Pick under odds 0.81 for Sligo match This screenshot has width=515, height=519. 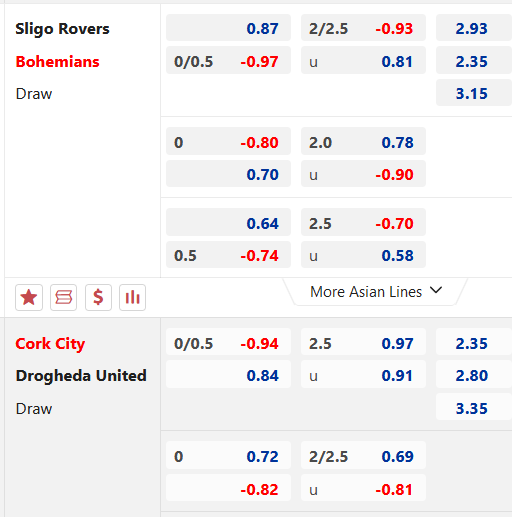coord(363,60)
